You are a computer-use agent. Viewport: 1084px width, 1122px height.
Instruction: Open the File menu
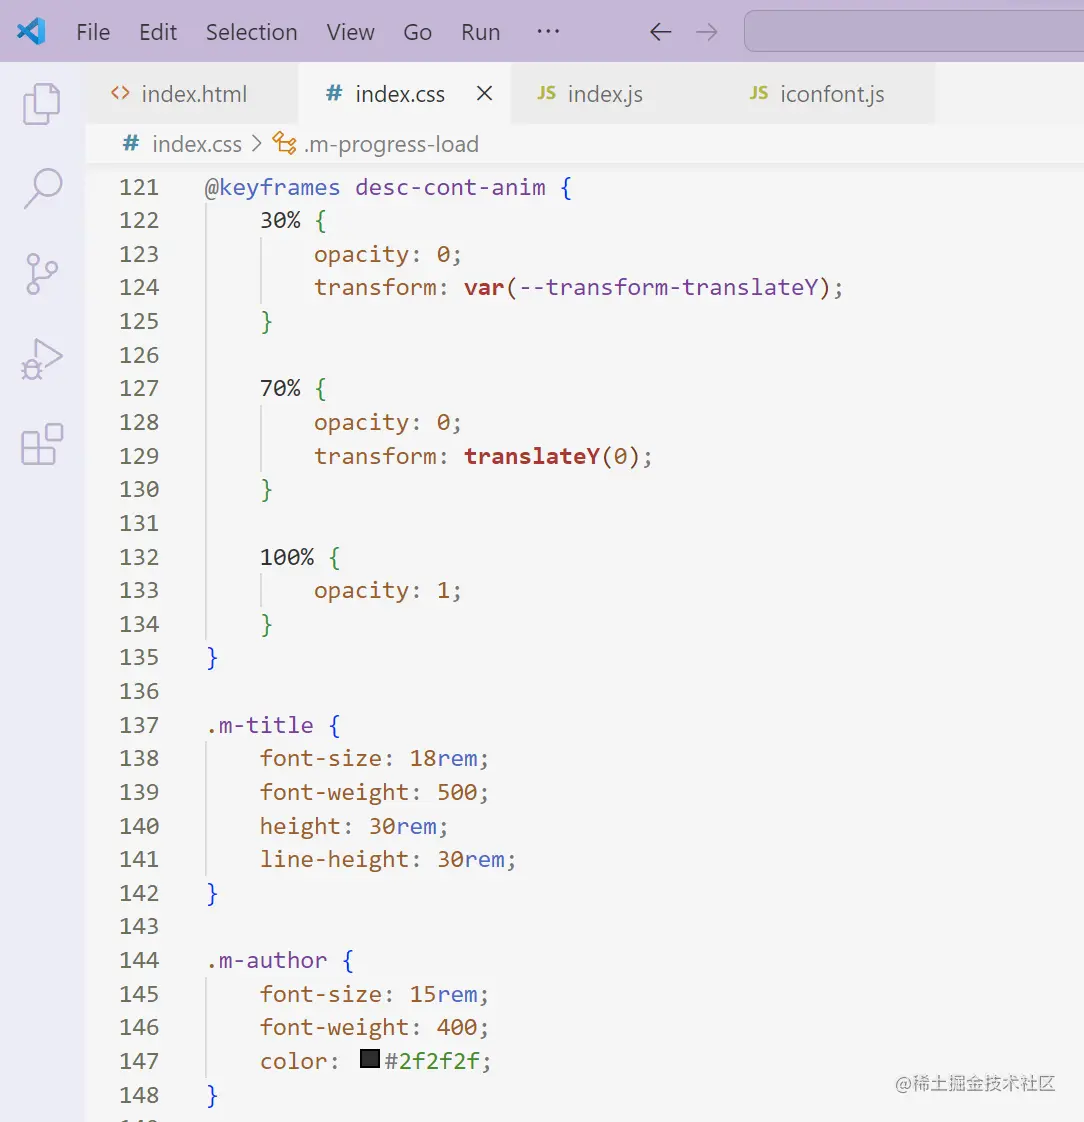(93, 32)
